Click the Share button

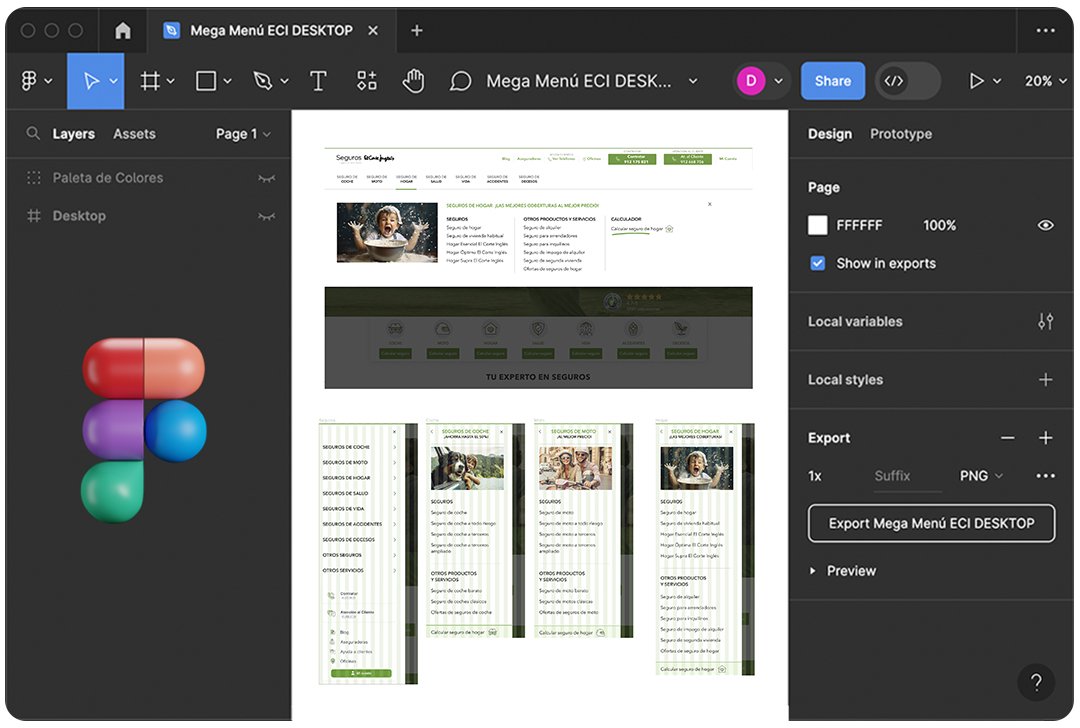(833, 80)
